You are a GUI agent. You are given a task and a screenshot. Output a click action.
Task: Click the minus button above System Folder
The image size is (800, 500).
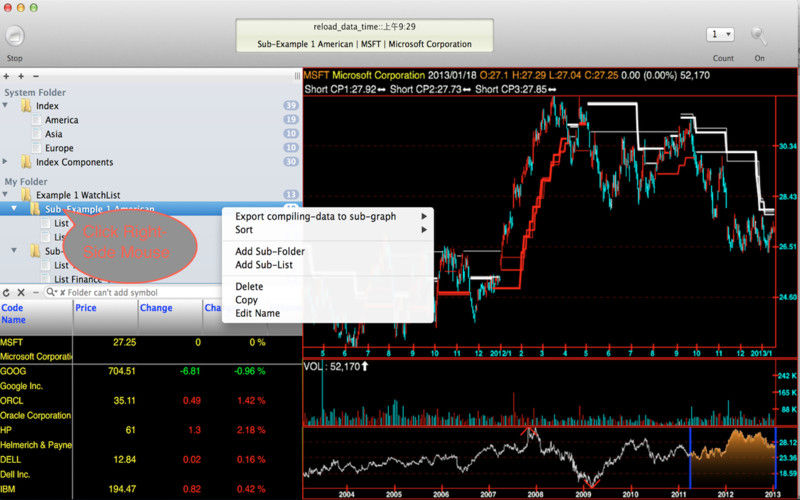[35, 76]
